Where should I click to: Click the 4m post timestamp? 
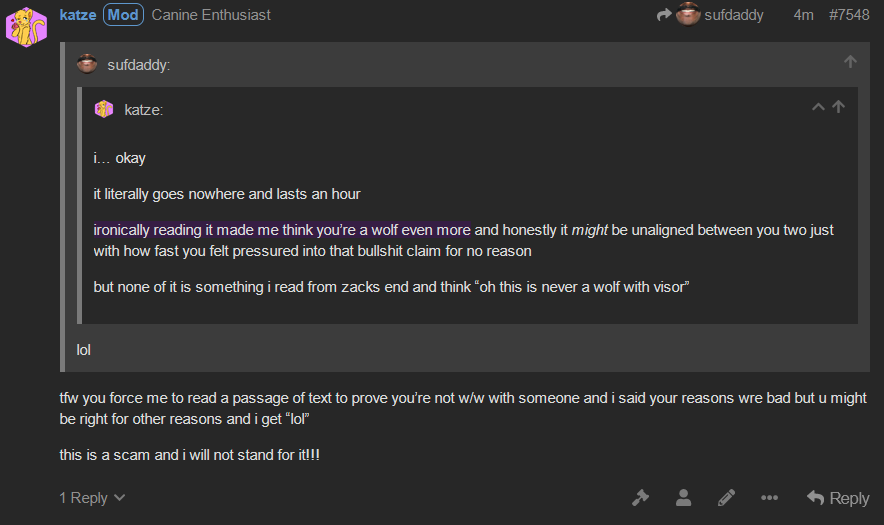click(x=803, y=15)
